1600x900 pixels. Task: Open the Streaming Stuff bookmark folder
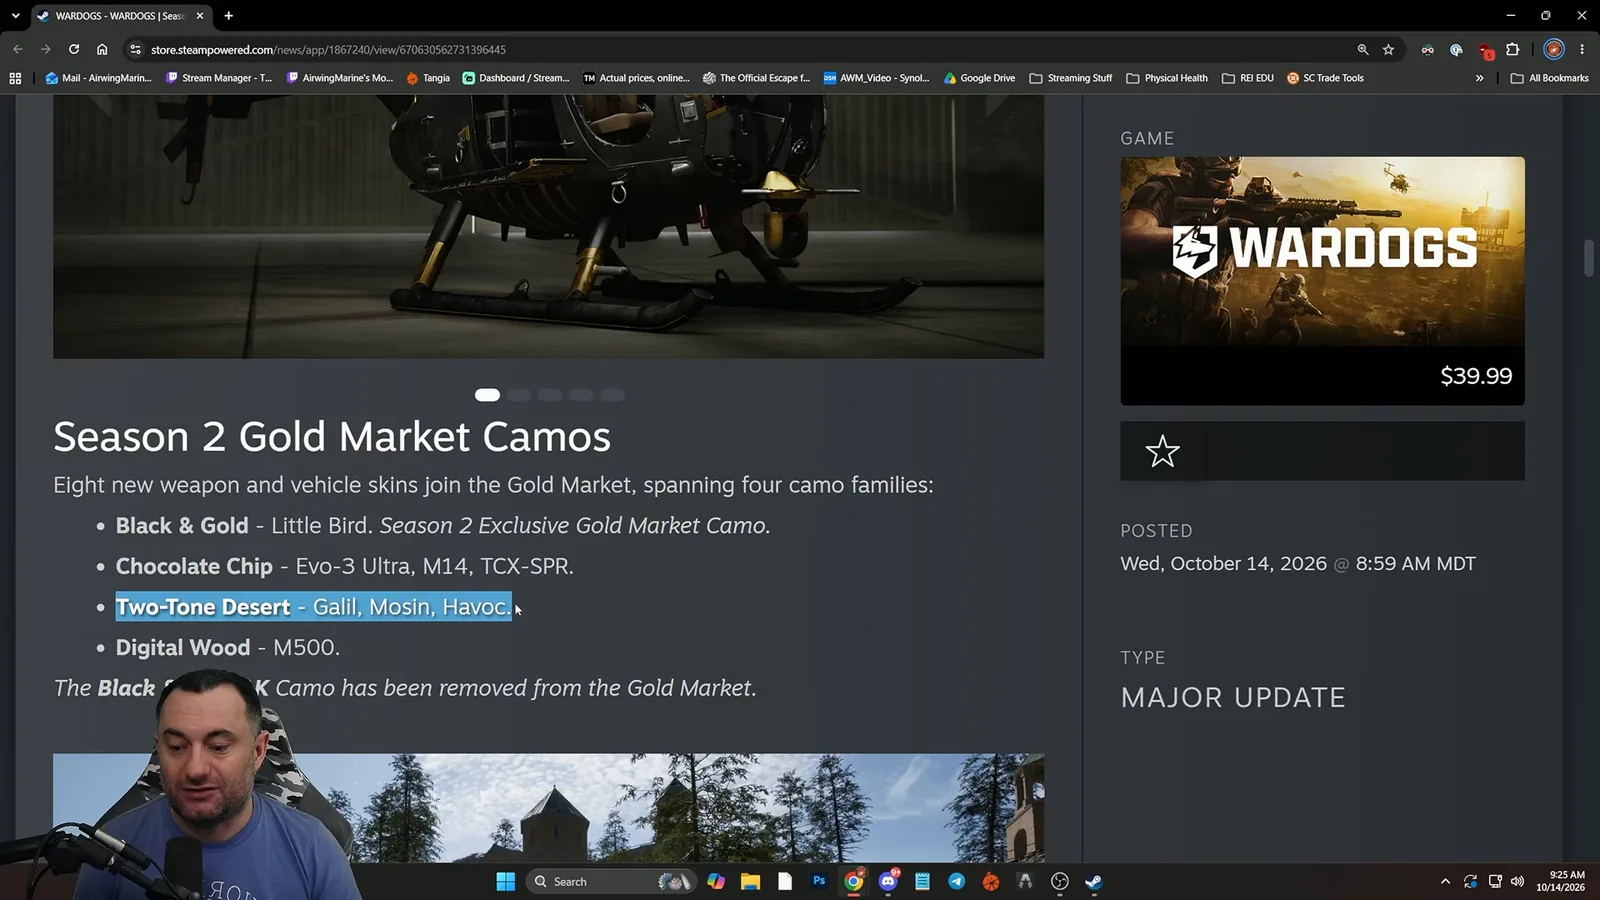(1071, 78)
